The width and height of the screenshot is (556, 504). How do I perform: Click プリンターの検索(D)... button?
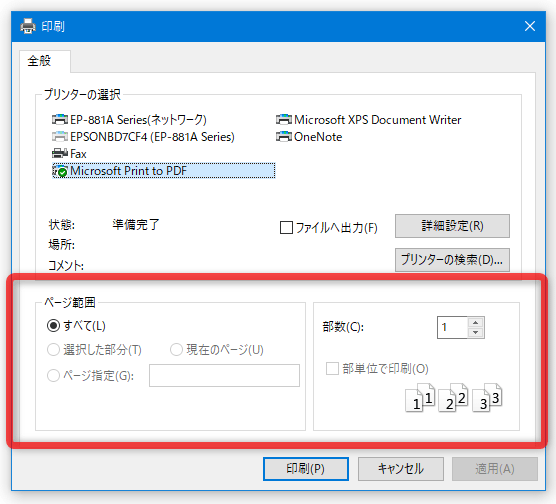pyautogui.click(x=452, y=260)
